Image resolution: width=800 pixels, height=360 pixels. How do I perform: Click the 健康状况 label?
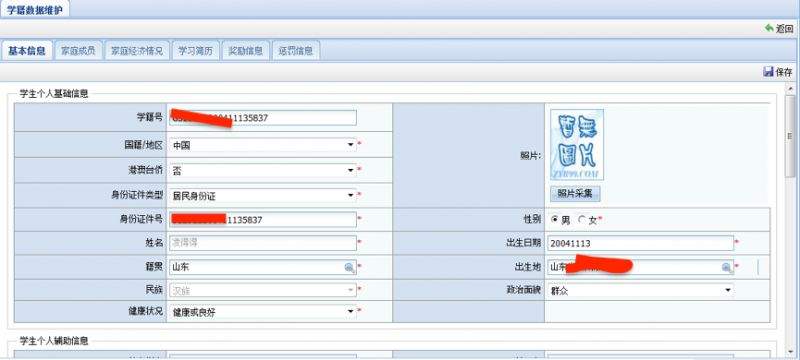[x=145, y=311]
